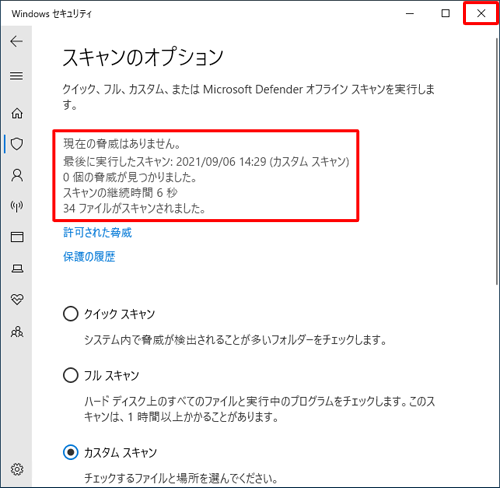This screenshot has width=500, height=488.
Task: Open Virus & threat protection shield icon
Action: point(17,144)
